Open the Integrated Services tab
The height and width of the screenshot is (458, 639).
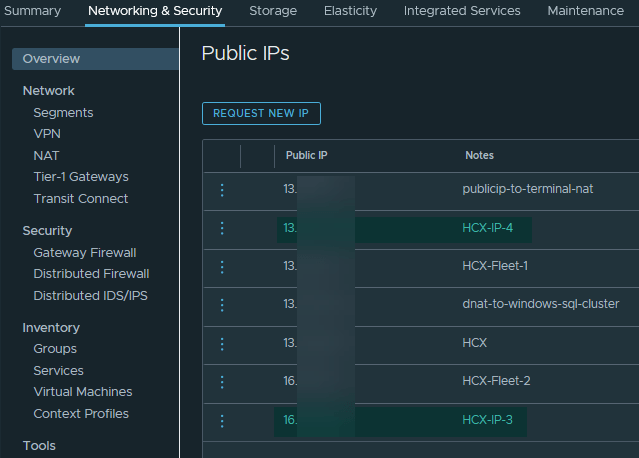(x=462, y=11)
